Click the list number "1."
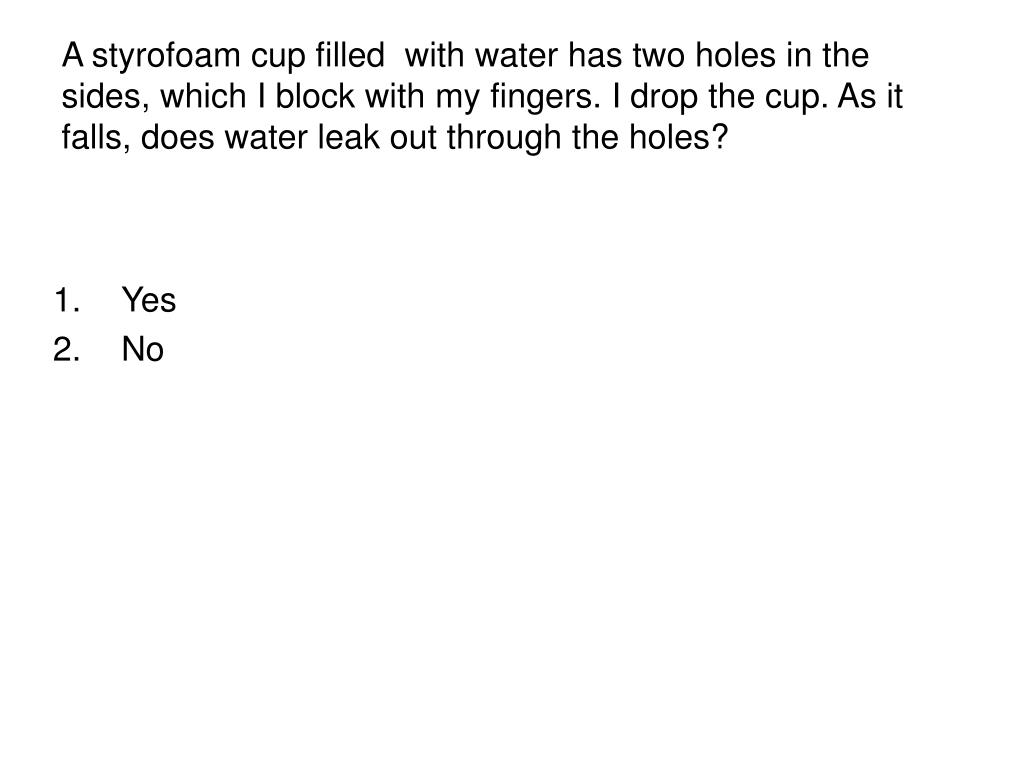 (x=67, y=300)
